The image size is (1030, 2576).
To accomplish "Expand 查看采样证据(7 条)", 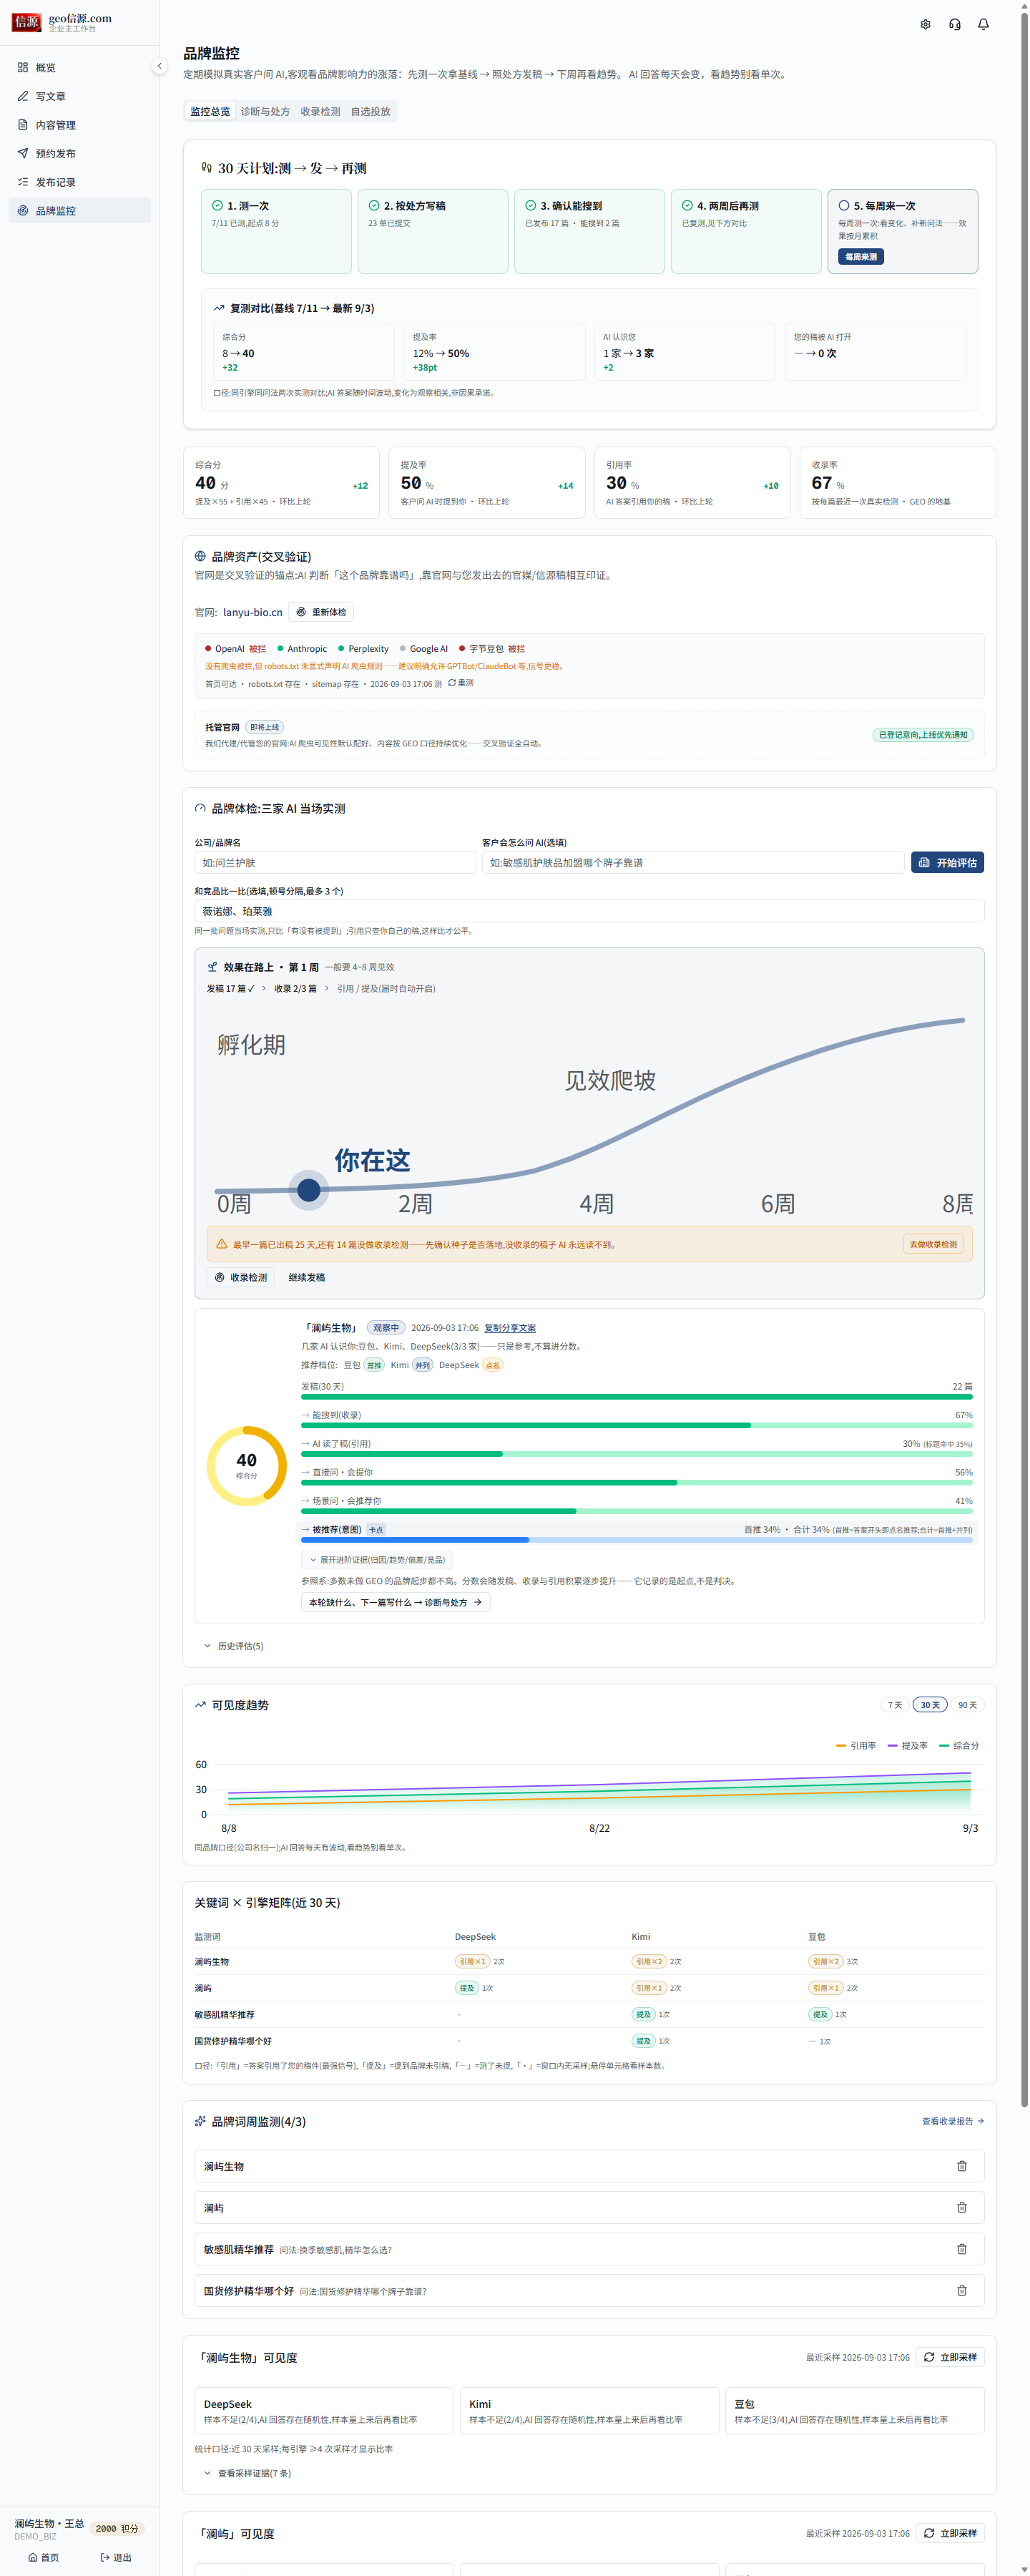I will point(247,2473).
